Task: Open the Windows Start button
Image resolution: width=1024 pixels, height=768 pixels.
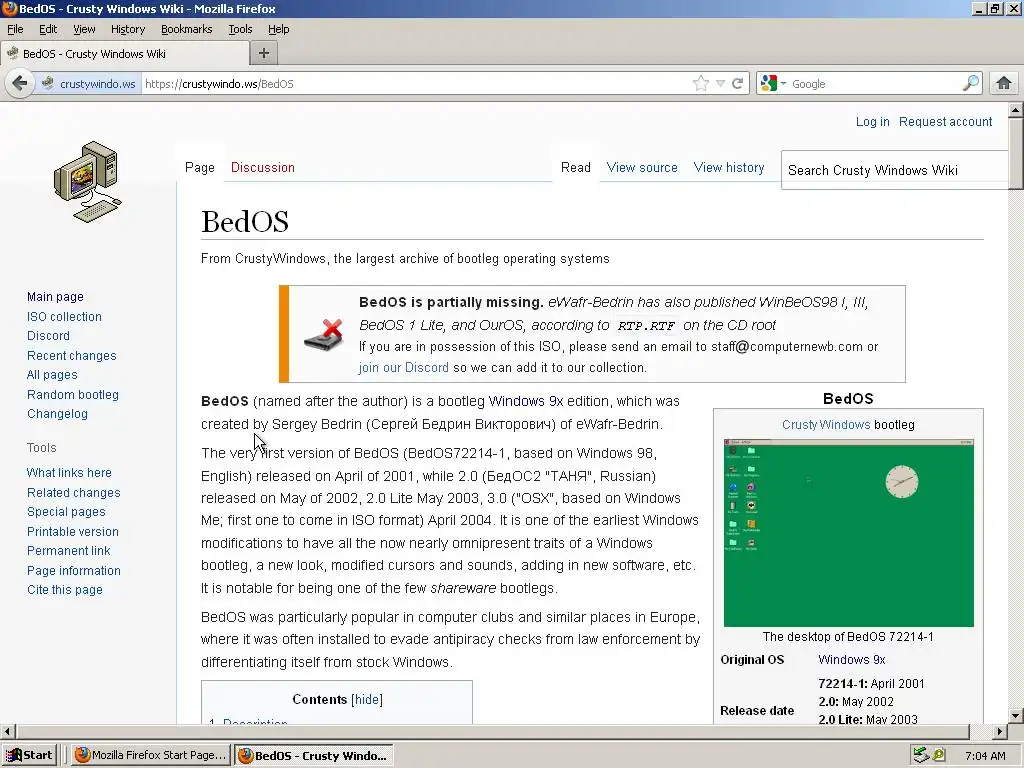Action: click(29, 755)
